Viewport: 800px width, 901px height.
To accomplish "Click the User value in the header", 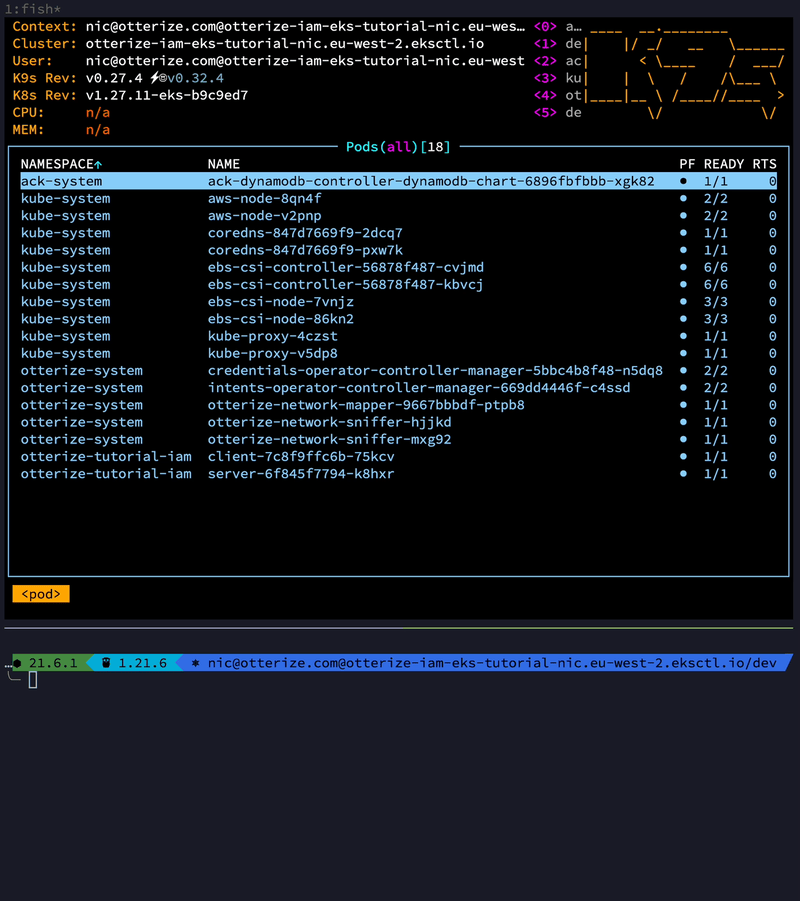I will (x=305, y=61).
